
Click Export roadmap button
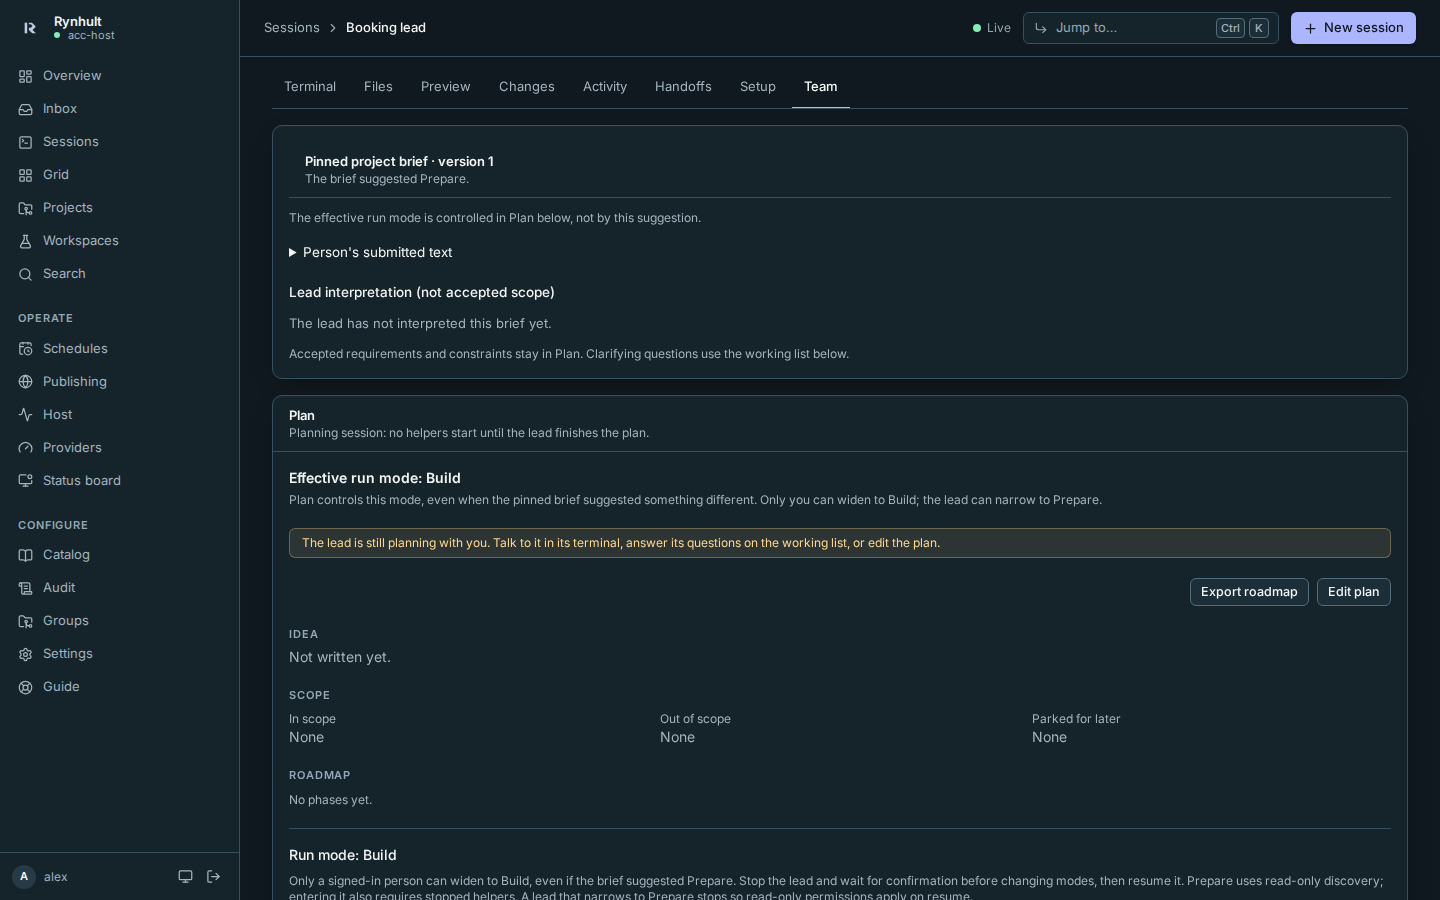click(x=1249, y=592)
